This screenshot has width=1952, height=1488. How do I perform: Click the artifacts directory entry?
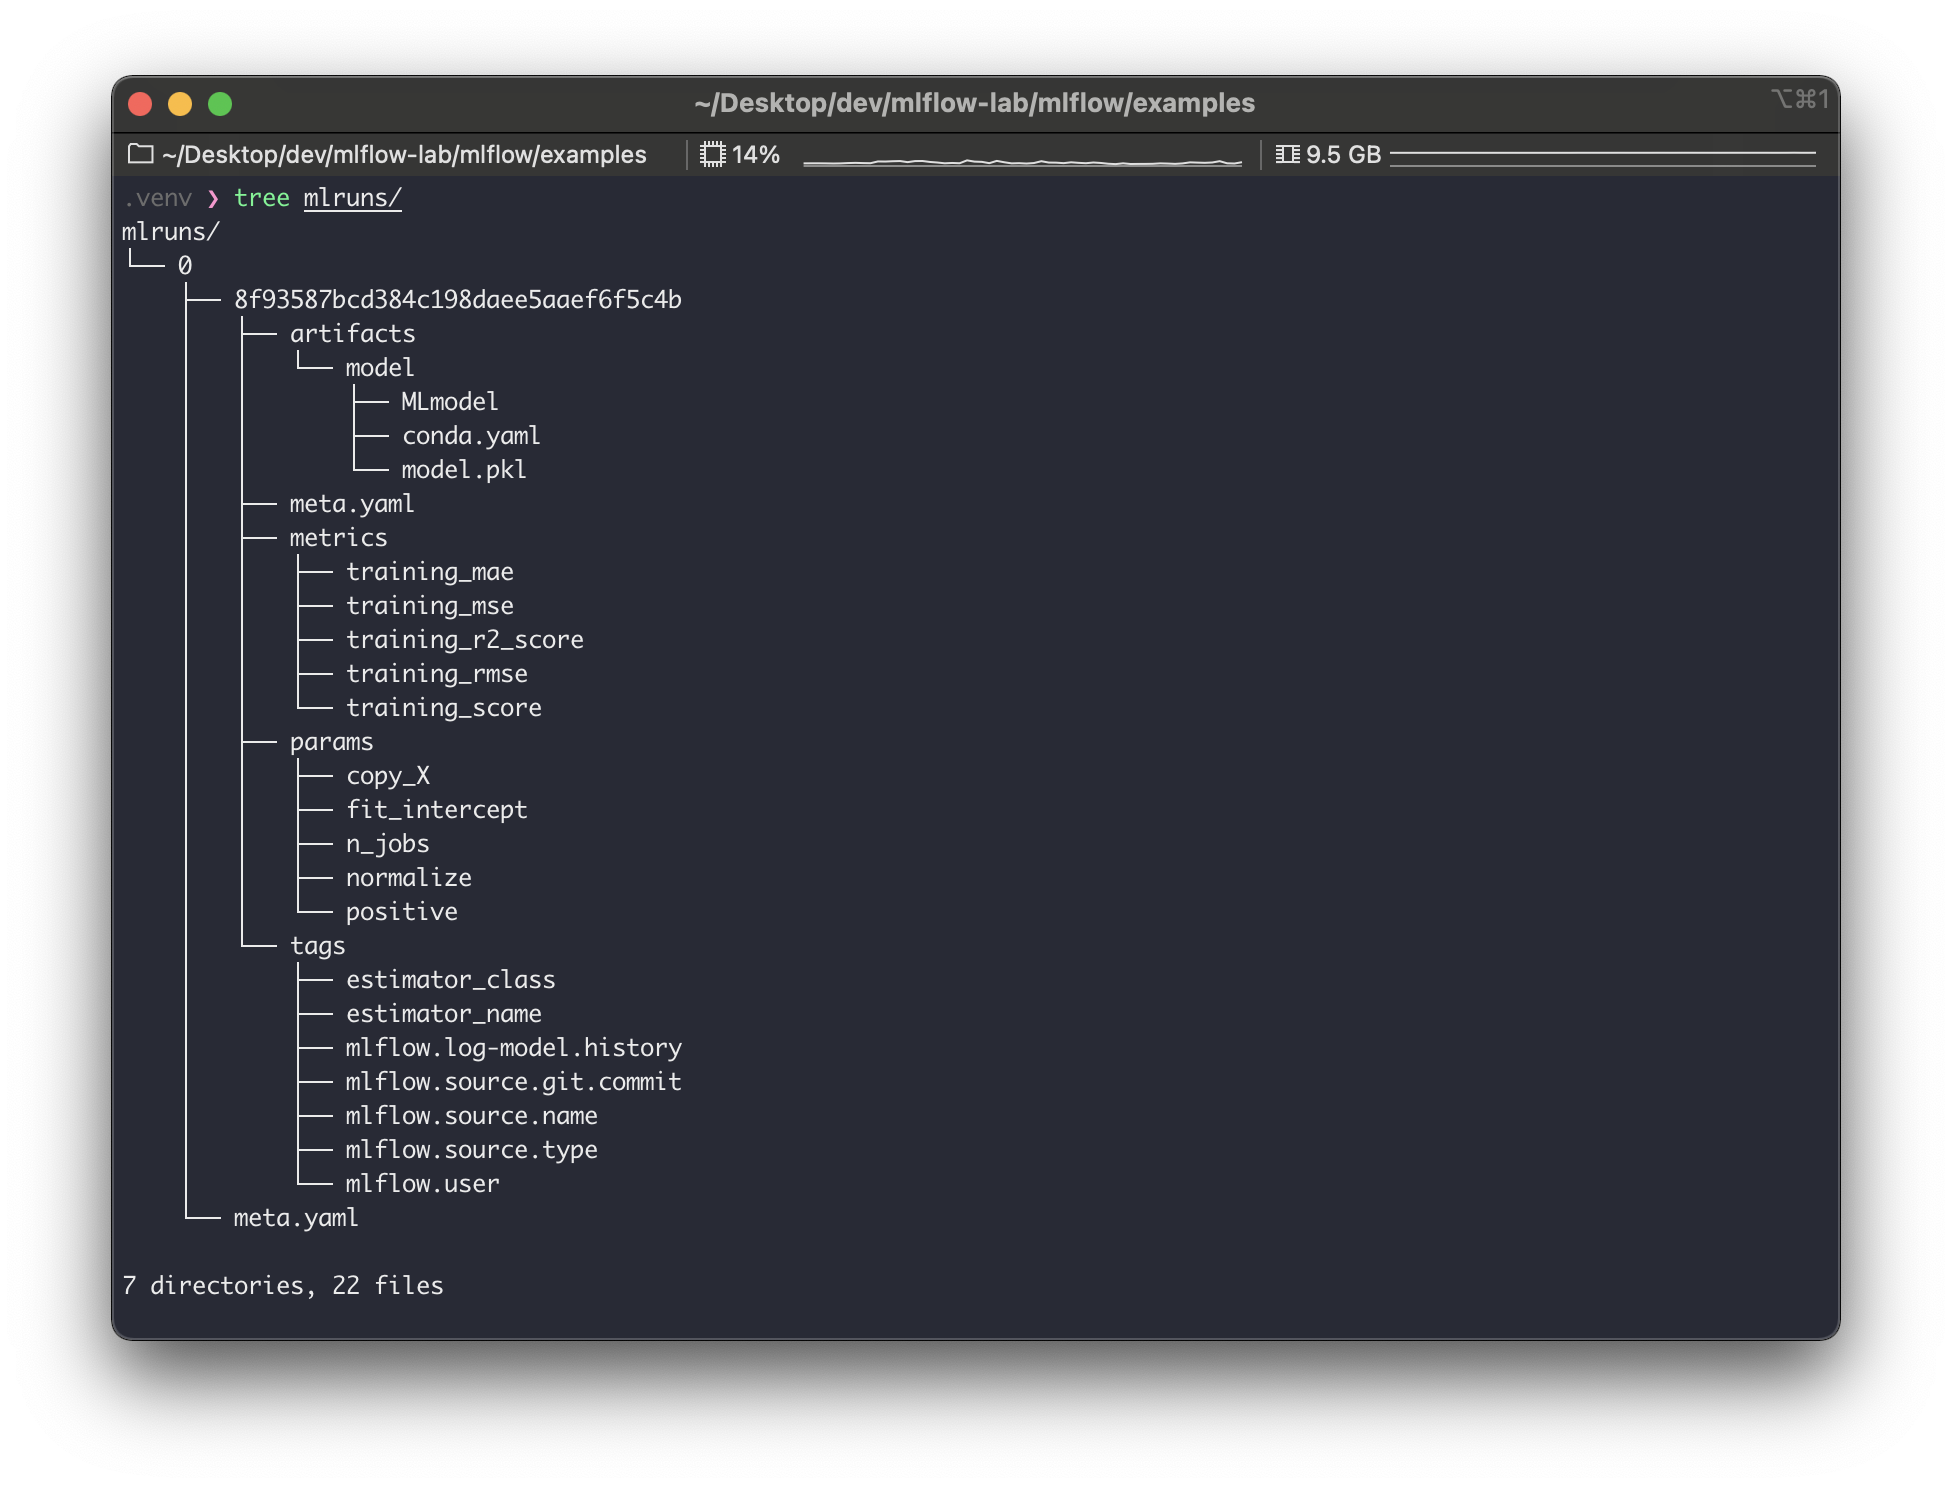(x=352, y=334)
